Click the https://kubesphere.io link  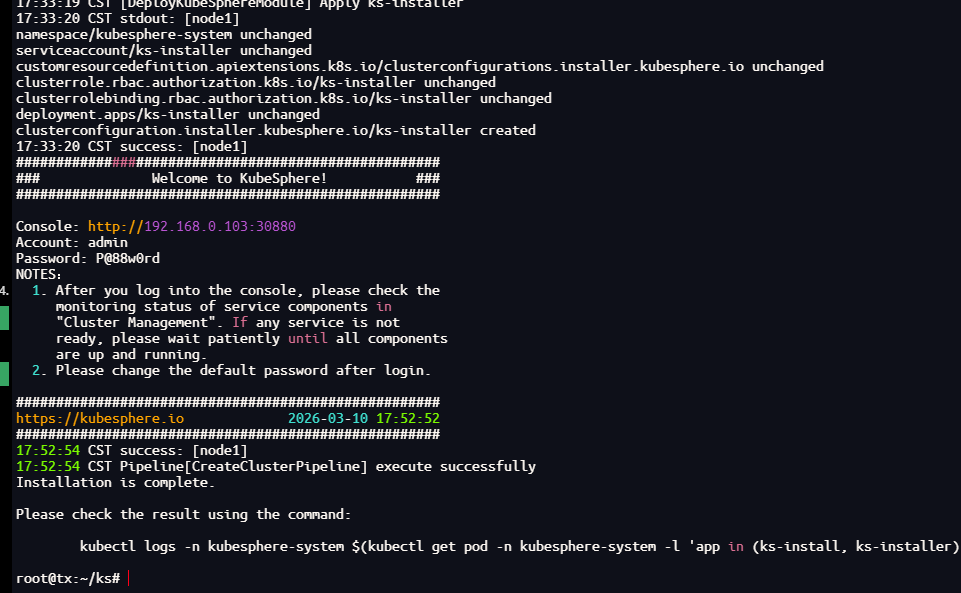(100, 418)
